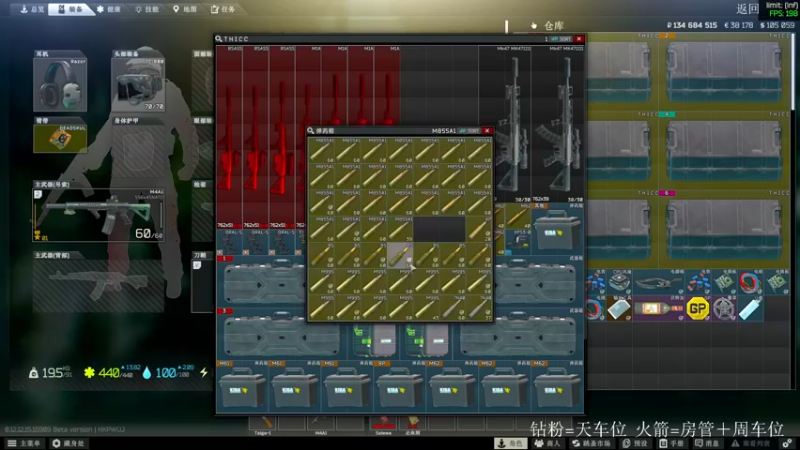Sort the THICC case contents
800x450 pixels.
(562, 39)
